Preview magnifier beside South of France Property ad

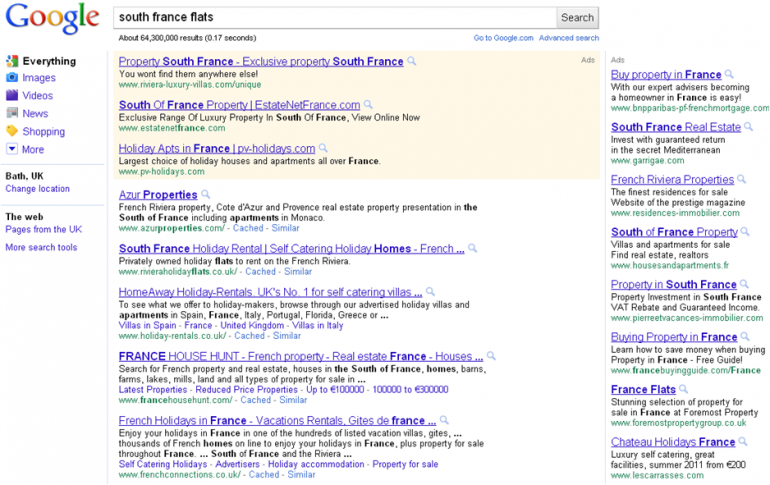pos(745,231)
